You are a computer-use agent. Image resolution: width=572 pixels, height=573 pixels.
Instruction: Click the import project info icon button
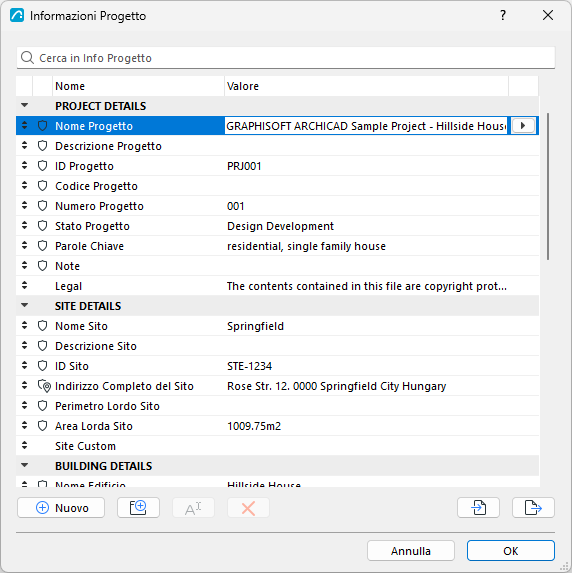tap(478, 507)
